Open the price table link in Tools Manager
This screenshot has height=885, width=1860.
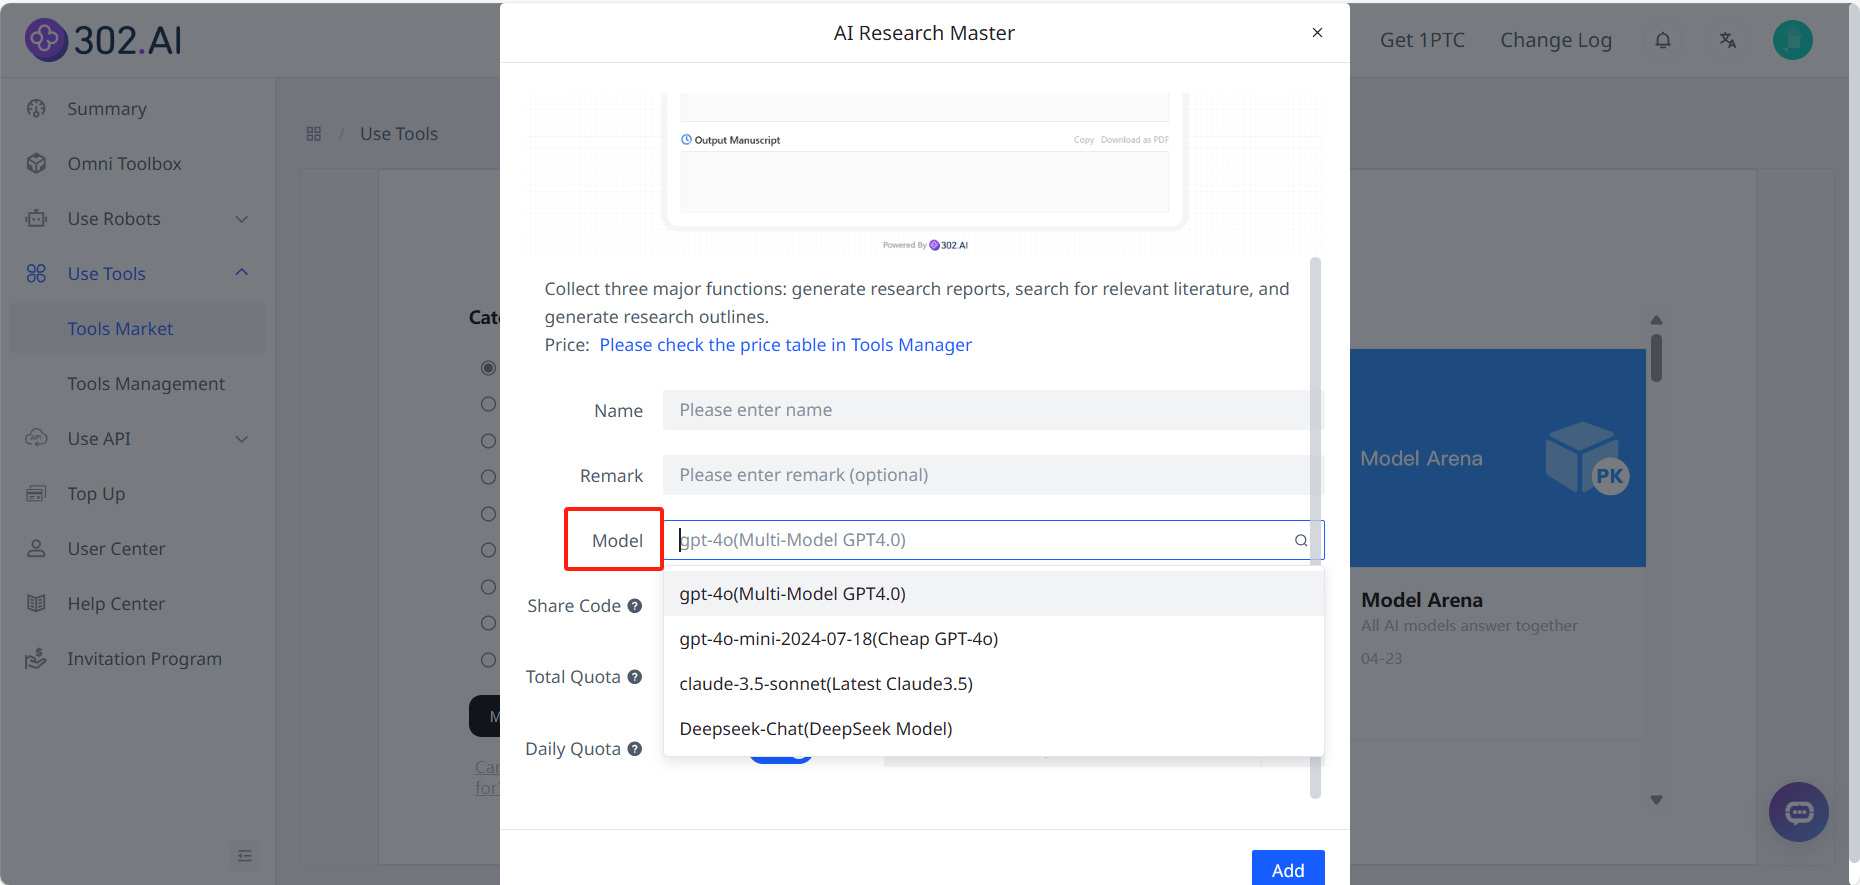click(x=785, y=345)
